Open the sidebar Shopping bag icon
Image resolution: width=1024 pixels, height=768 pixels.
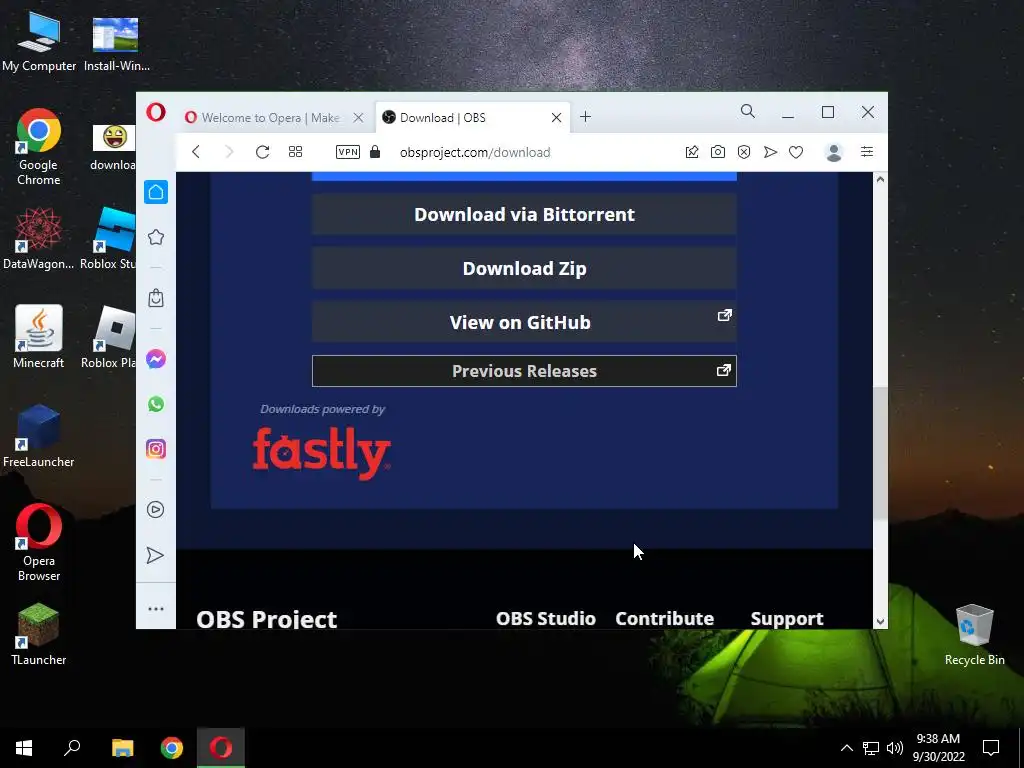click(x=155, y=298)
